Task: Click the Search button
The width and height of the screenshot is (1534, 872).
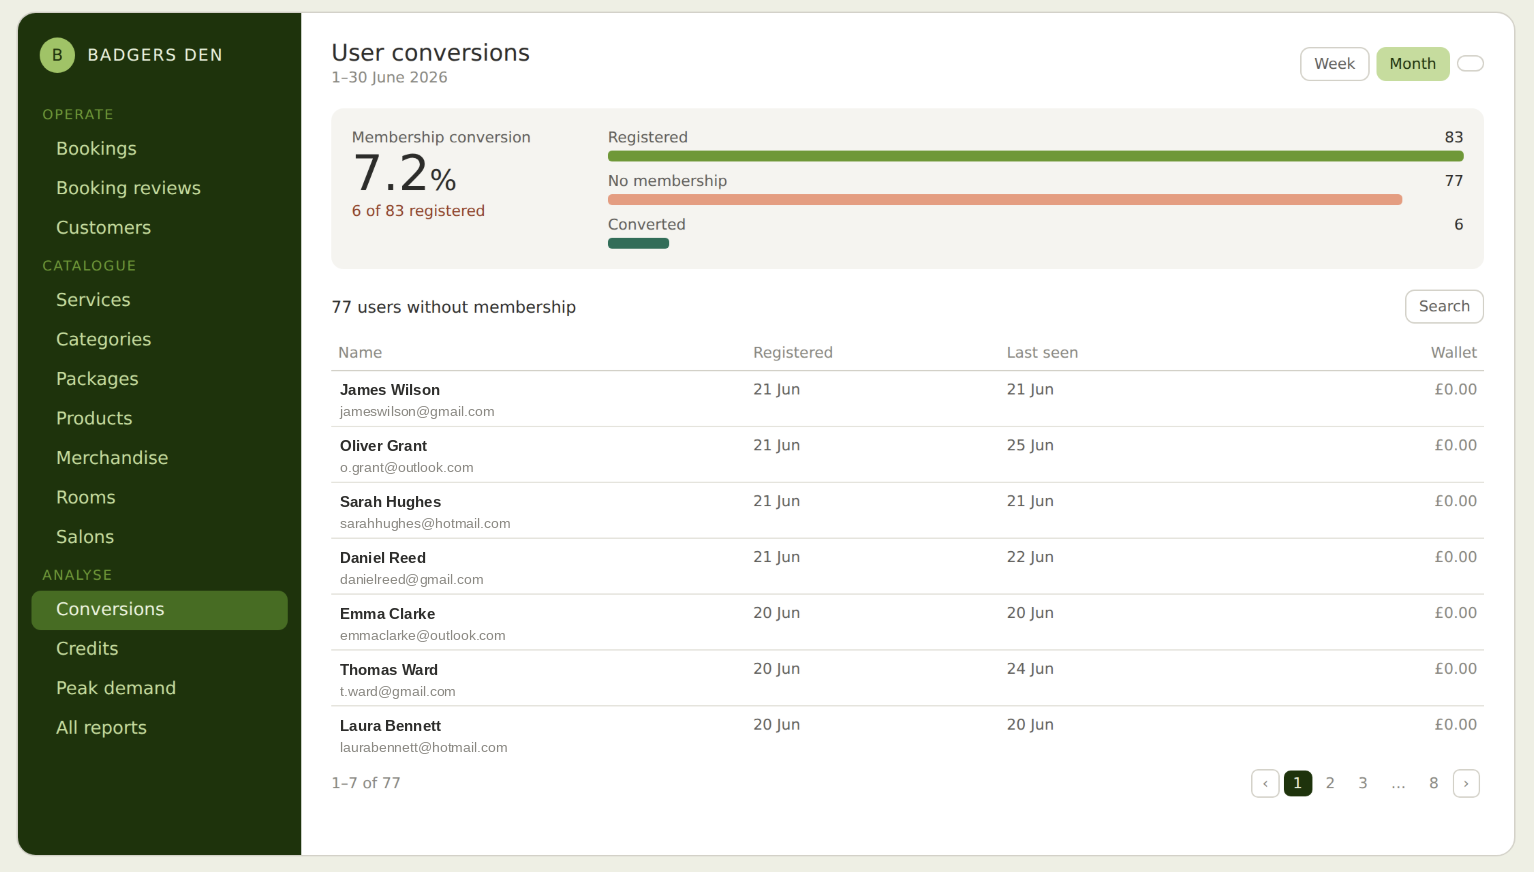Action: coord(1444,307)
